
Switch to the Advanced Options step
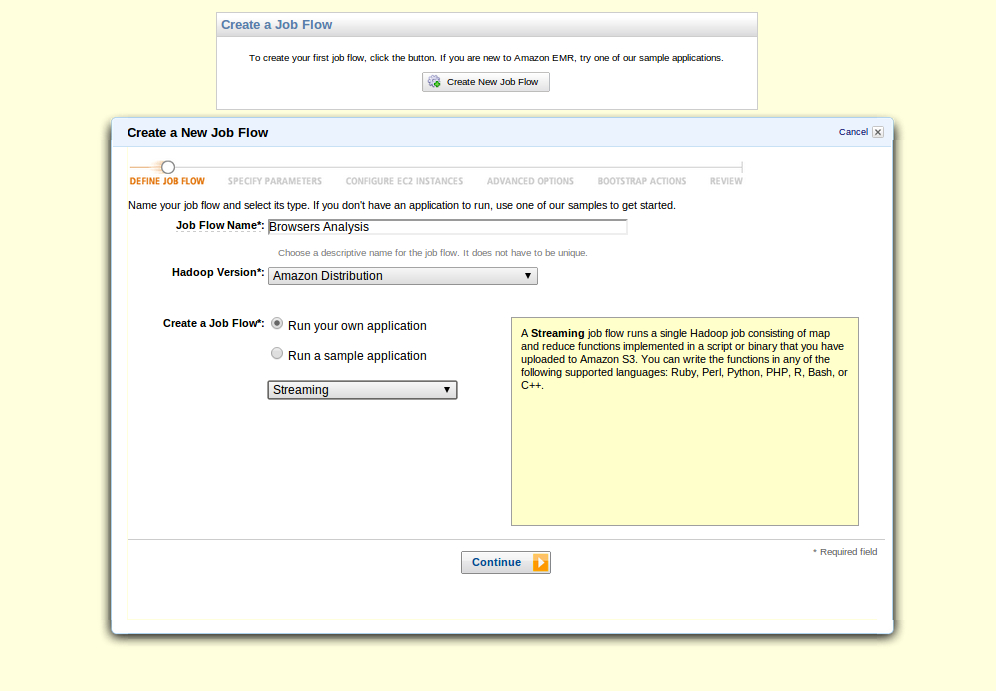[530, 181]
